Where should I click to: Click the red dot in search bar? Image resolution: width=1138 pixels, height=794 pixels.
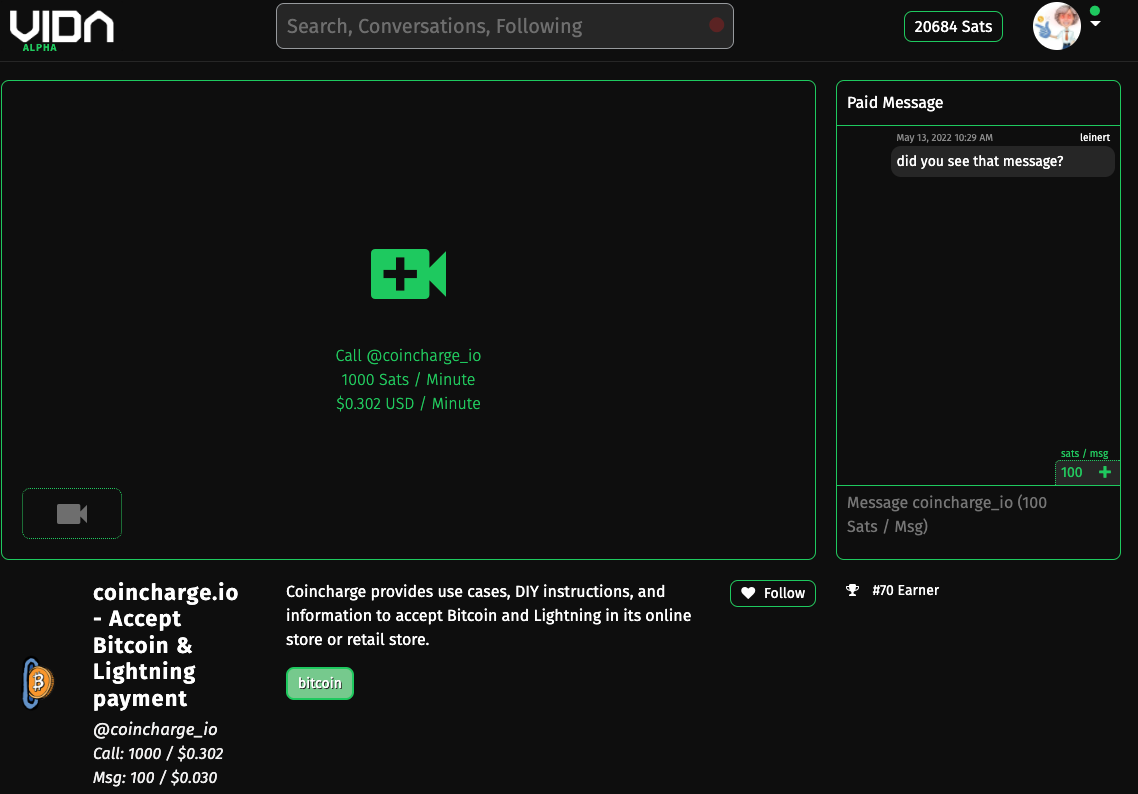[x=716, y=25]
